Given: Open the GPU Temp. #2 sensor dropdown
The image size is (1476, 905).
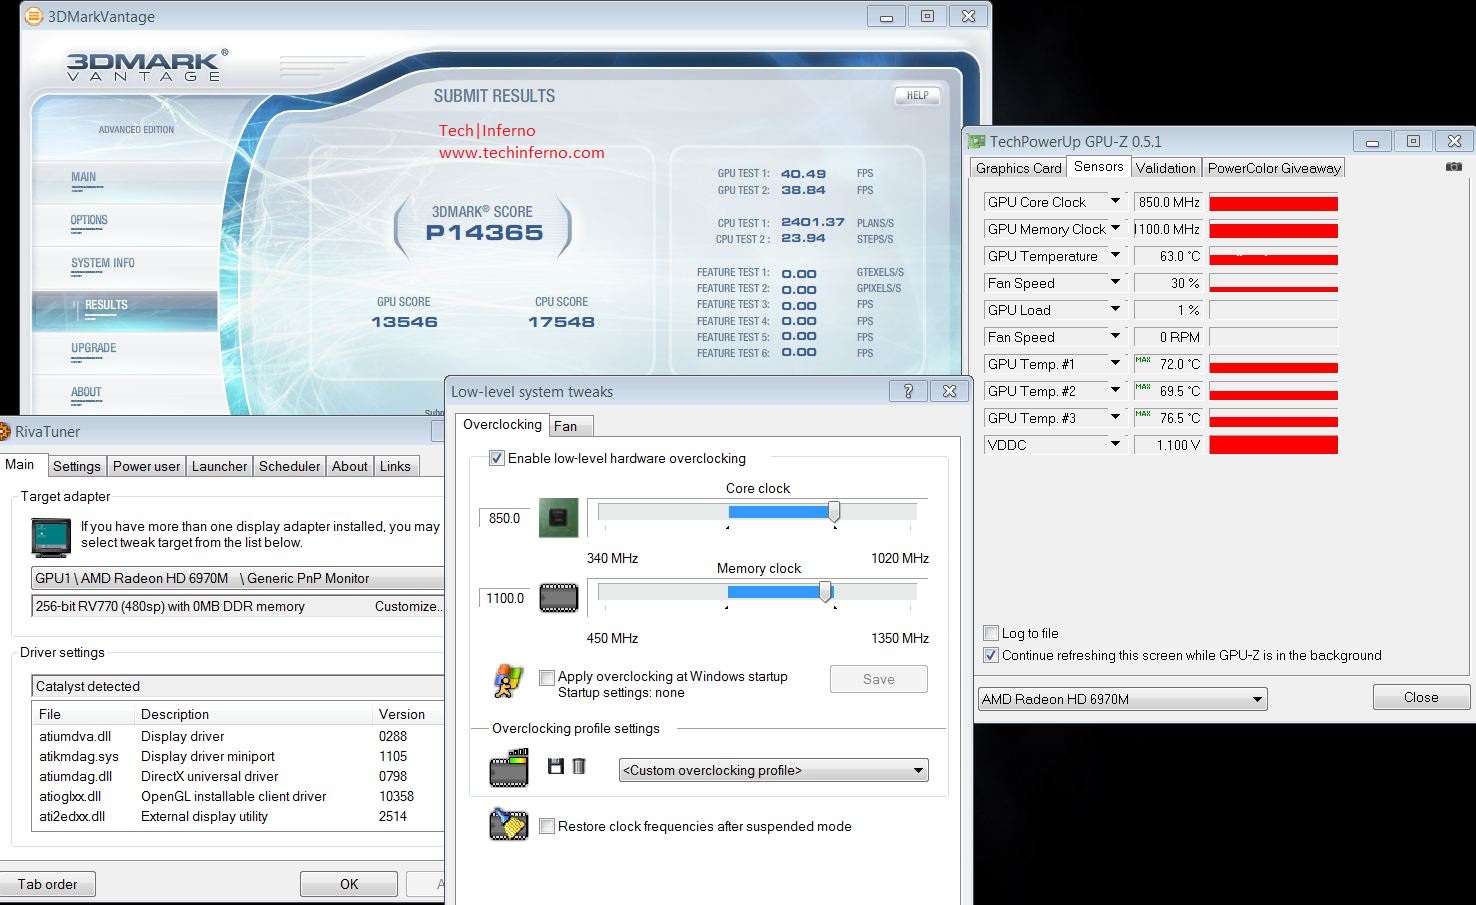Looking at the screenshot, I should [1115, 391].
